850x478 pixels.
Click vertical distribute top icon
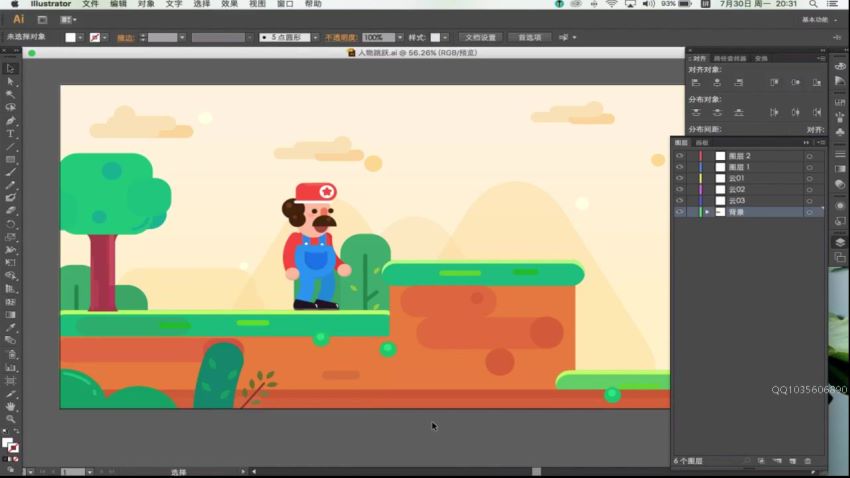click(696, 113)
